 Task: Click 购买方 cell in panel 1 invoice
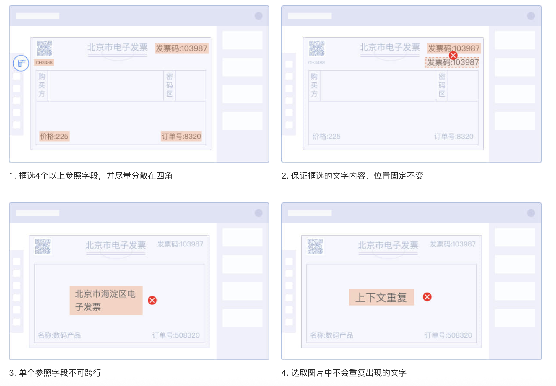42,85
